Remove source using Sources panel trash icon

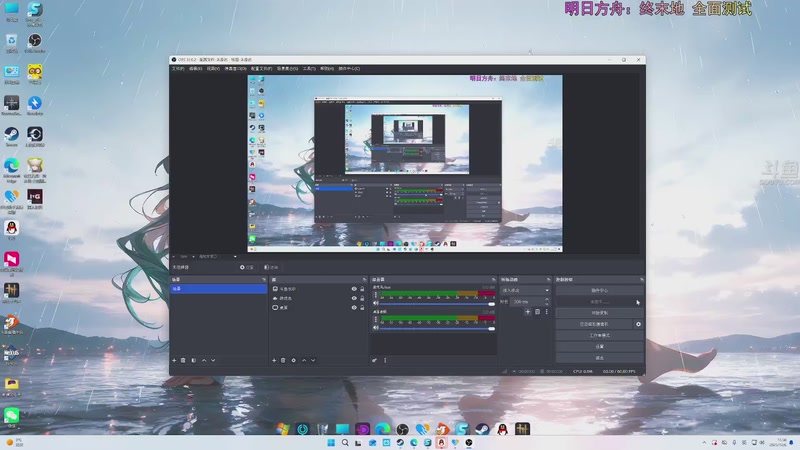pyautogui.click(x=283, y=360)
